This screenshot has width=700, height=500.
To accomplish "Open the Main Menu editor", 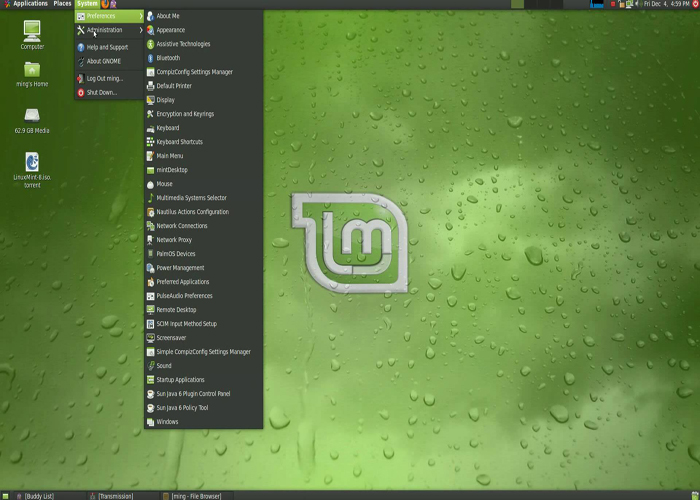I will point(203,156).
